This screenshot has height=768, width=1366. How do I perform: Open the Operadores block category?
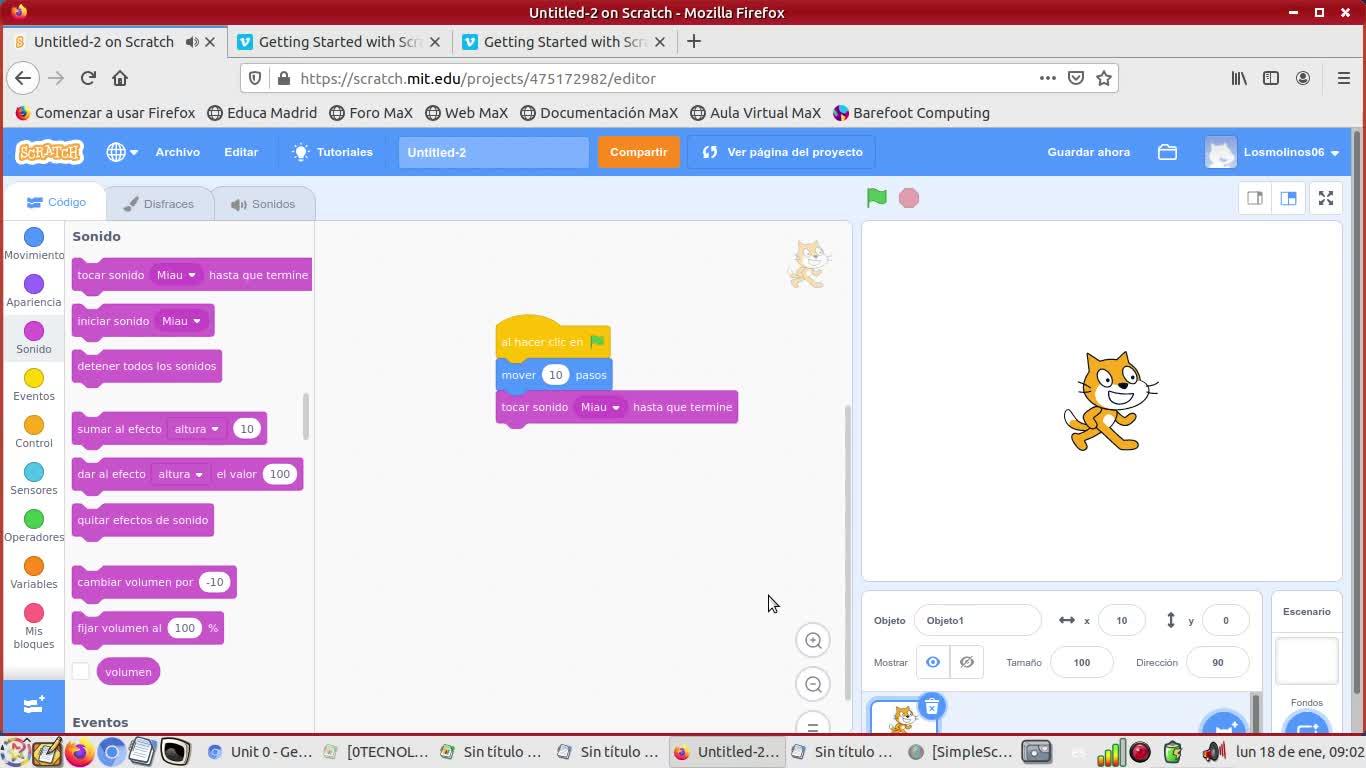pos(34,526)
